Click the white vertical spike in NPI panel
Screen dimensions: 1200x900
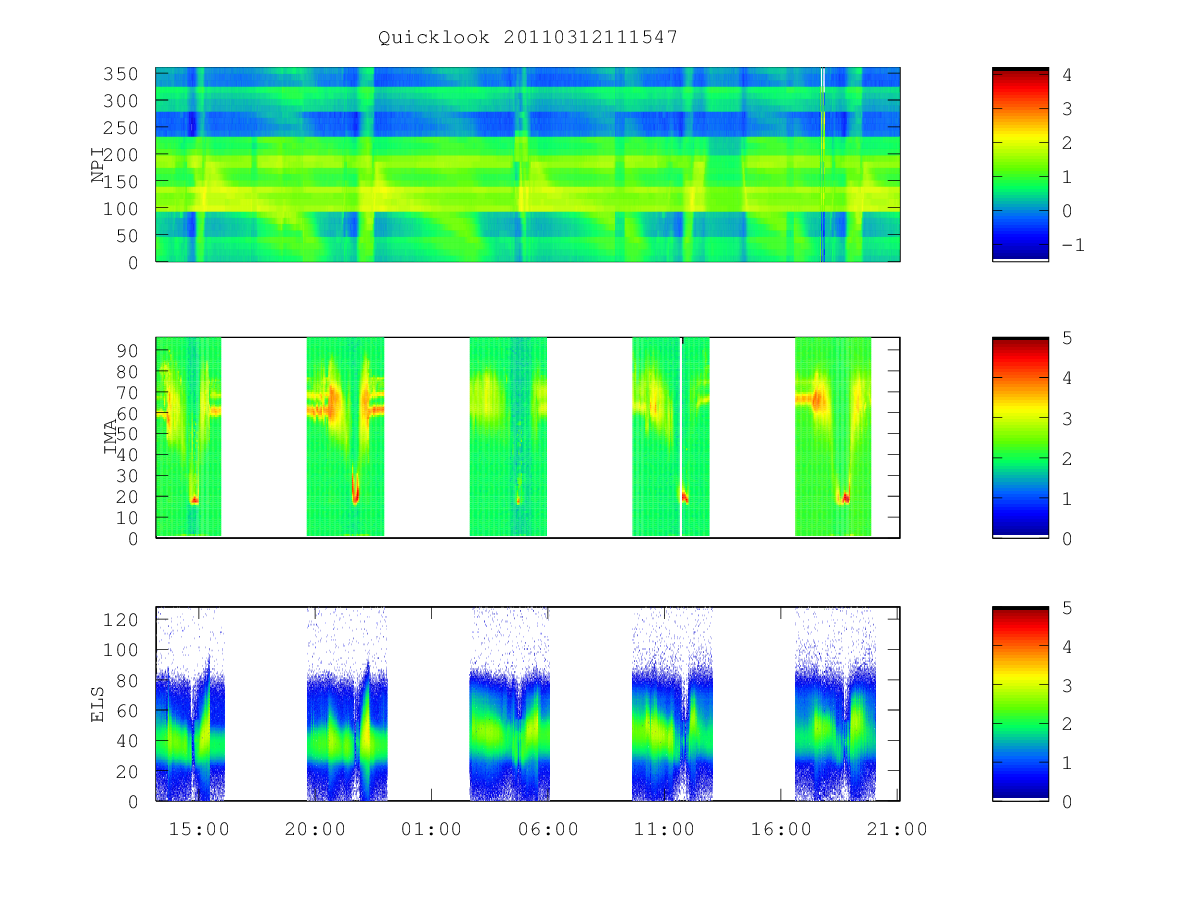(x=822, y=165)
